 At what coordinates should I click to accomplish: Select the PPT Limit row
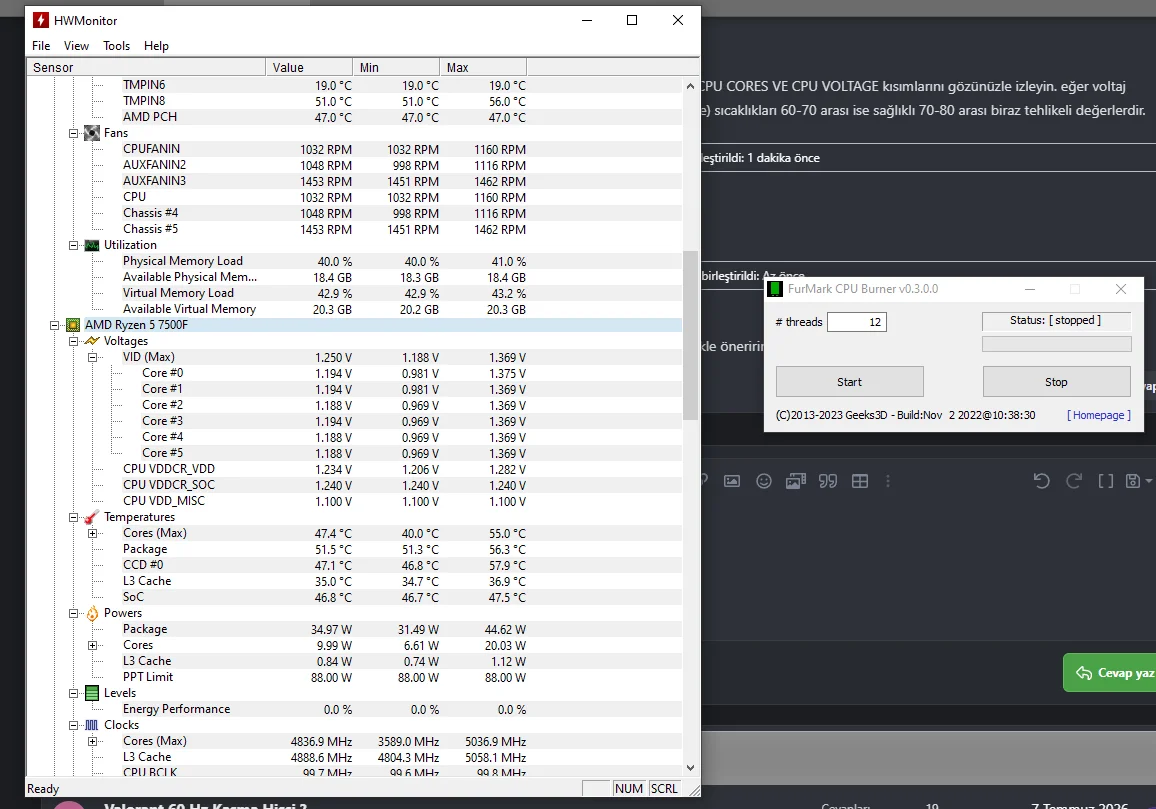coord(354,677)
